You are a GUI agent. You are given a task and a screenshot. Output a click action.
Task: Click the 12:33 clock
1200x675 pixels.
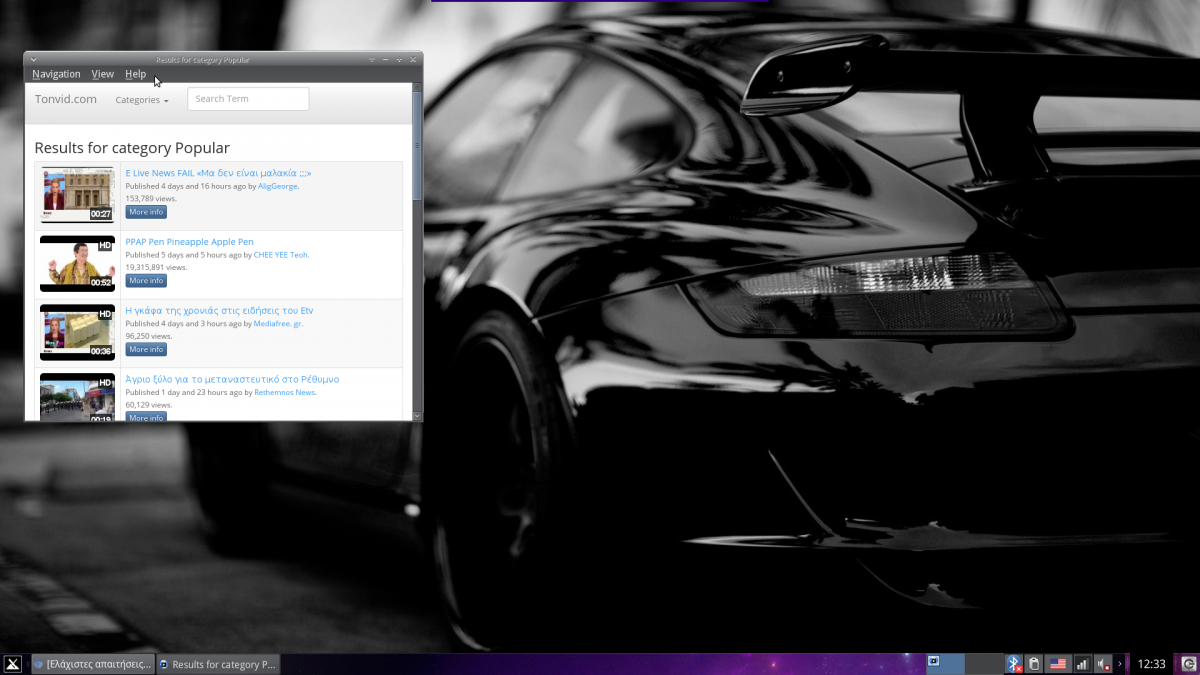1152,664
